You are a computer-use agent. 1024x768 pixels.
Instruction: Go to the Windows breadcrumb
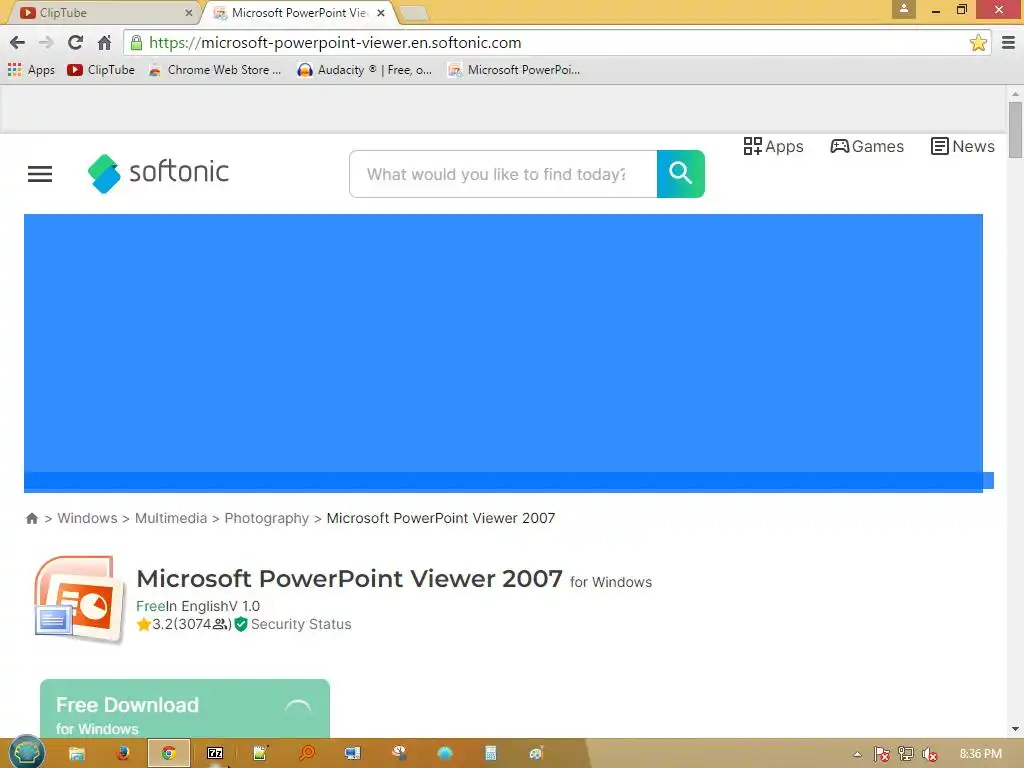[x=87, y=518]
